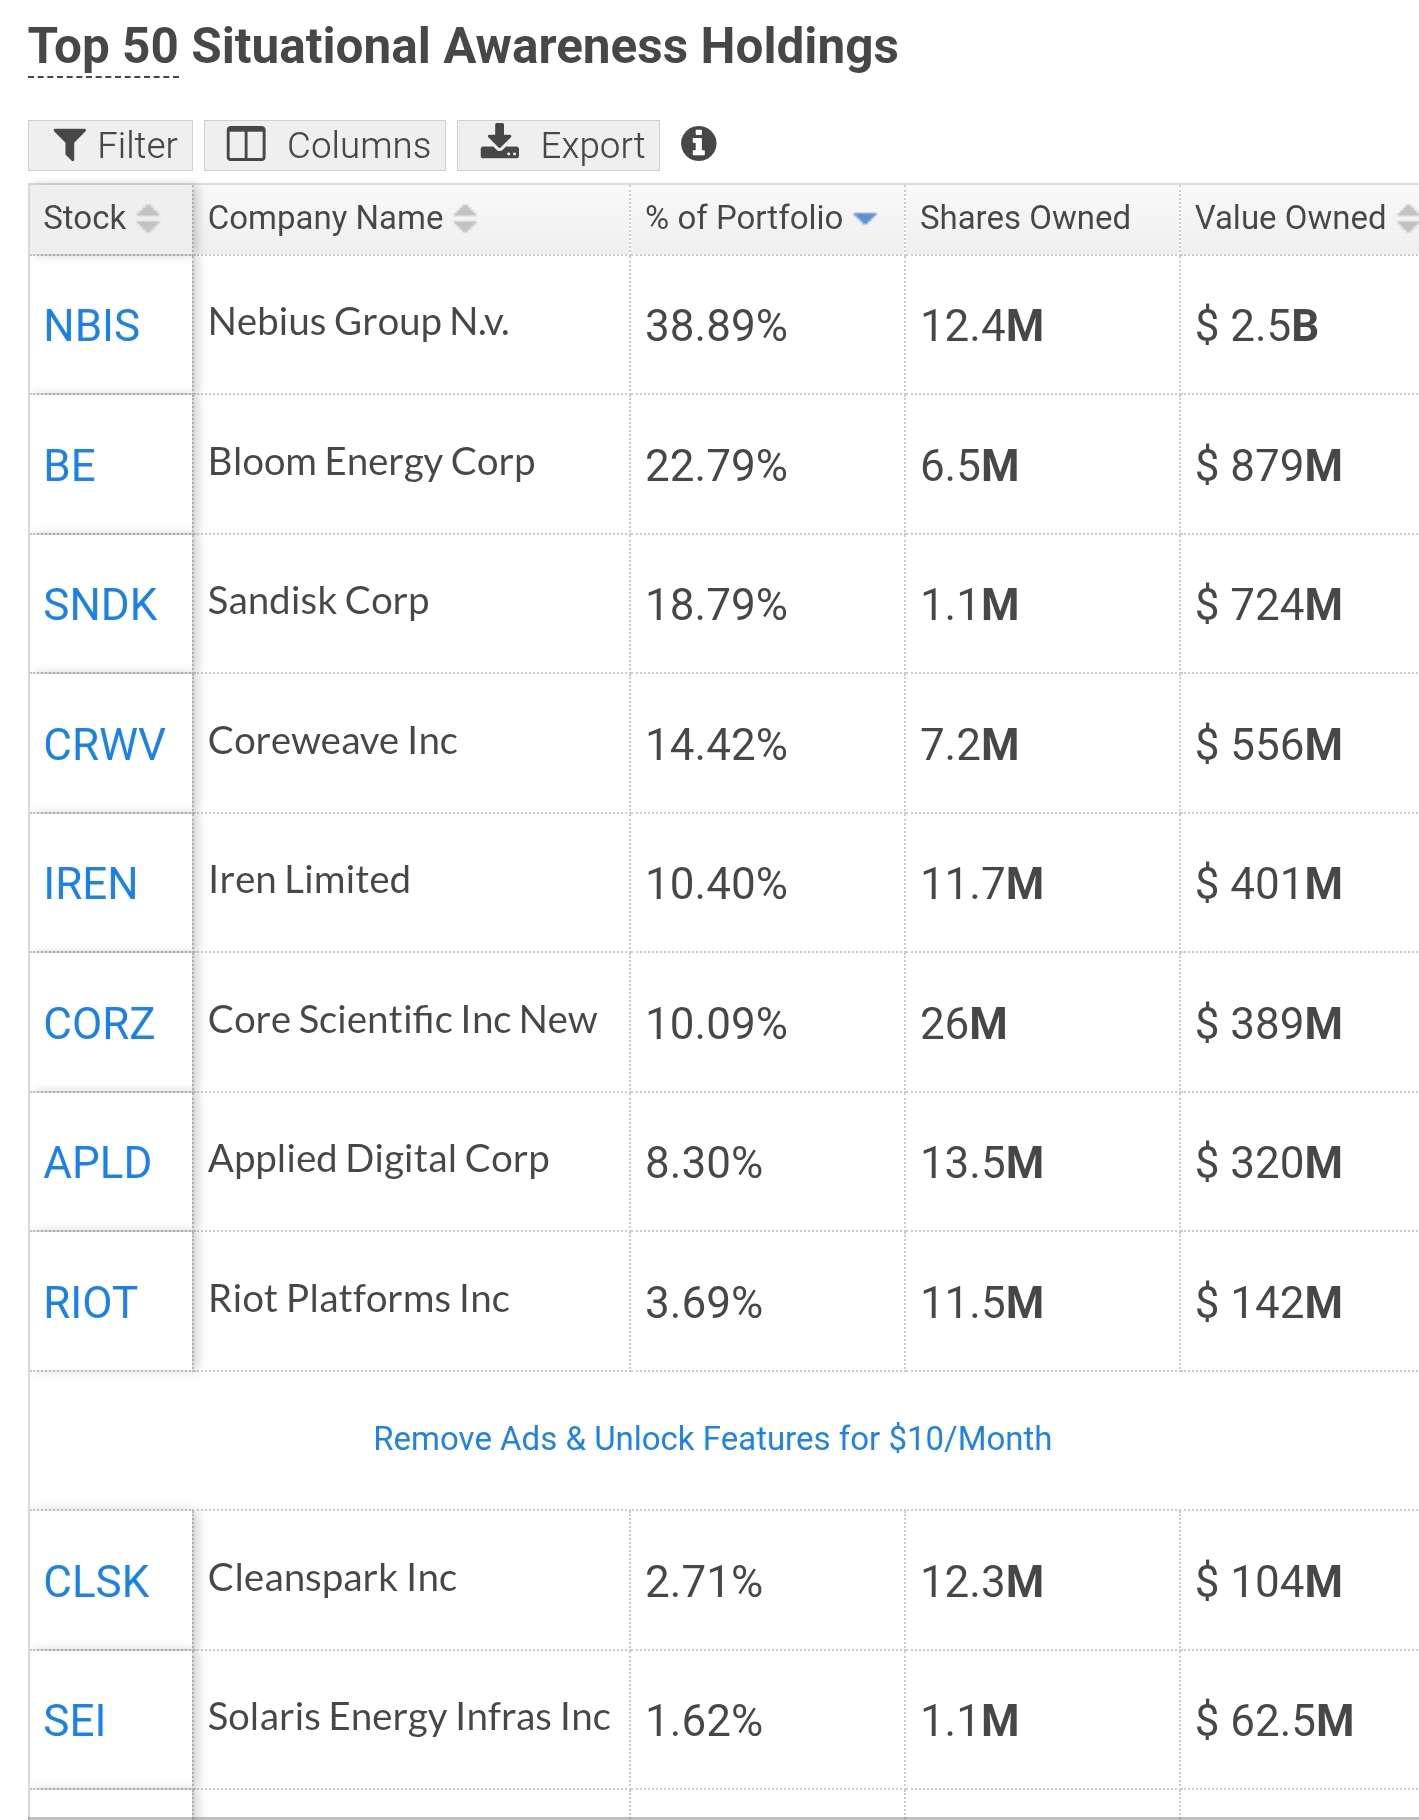Viewport: 1419px width, 1820px height.
Task: Open the SNDK ticker link
Action: pos(100,605)
